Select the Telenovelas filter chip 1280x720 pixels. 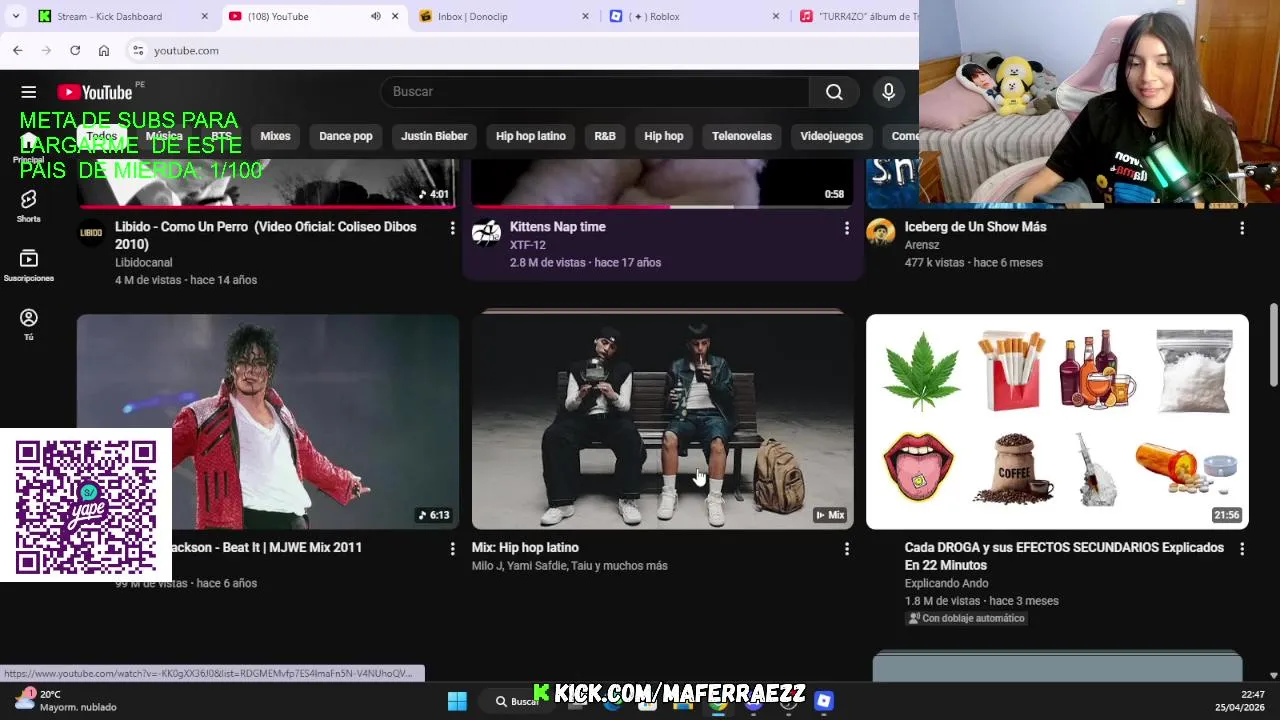pos(742,136)
